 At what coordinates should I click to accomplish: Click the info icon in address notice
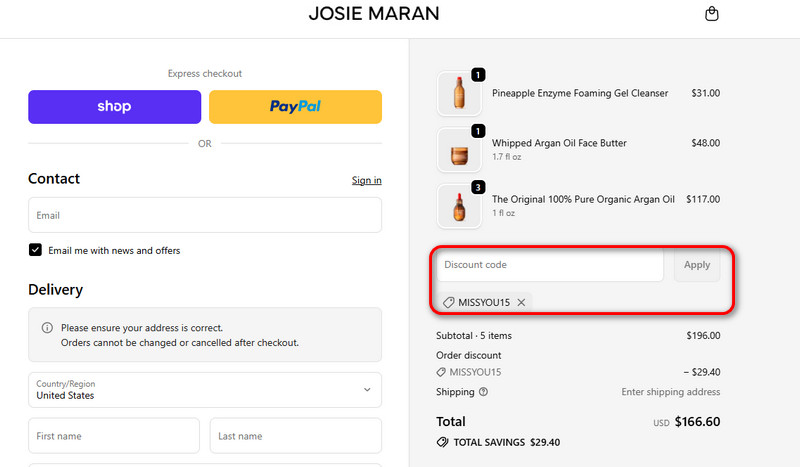[x=47, y=328]
